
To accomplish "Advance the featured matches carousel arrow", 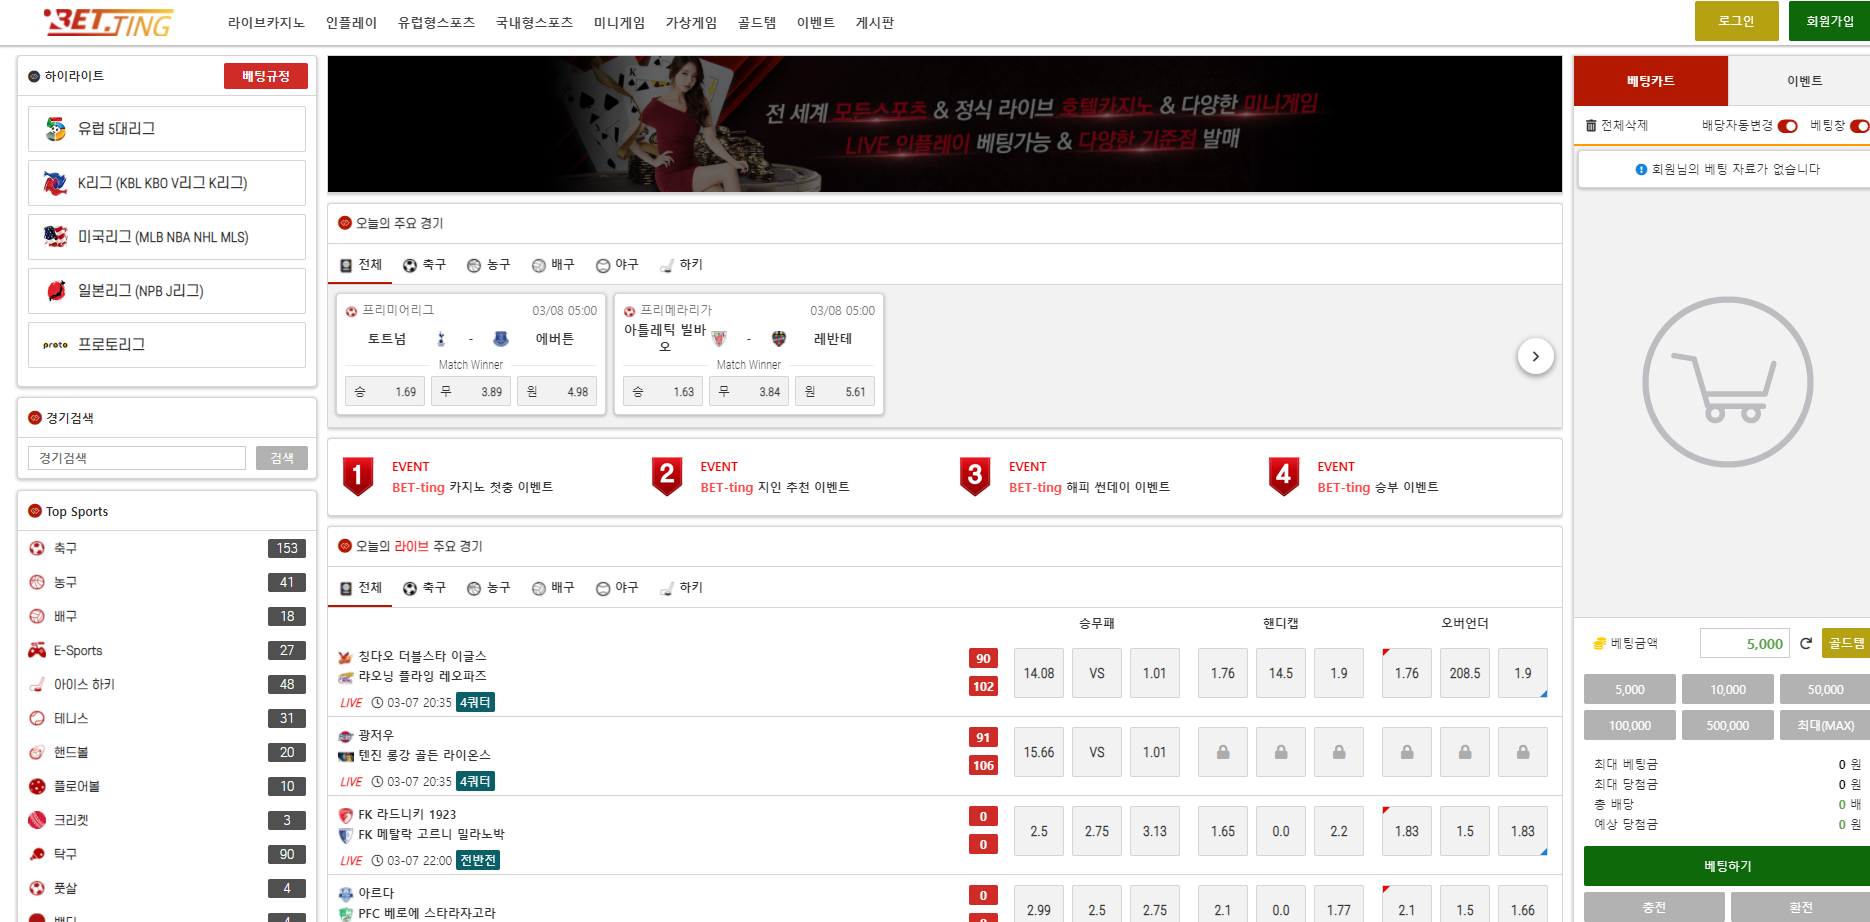I will 1536,356.
